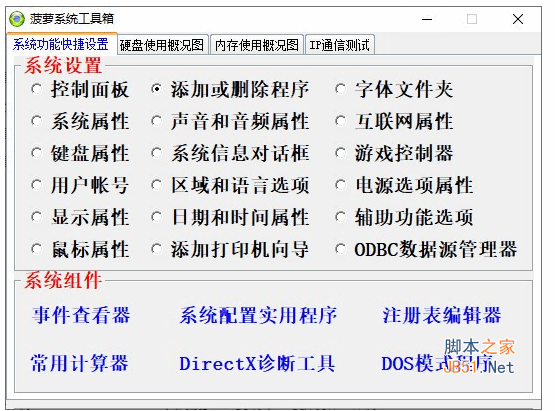Open the 事件查看器 link
This screenshot has height=411, width=555.
click(81, 315)
